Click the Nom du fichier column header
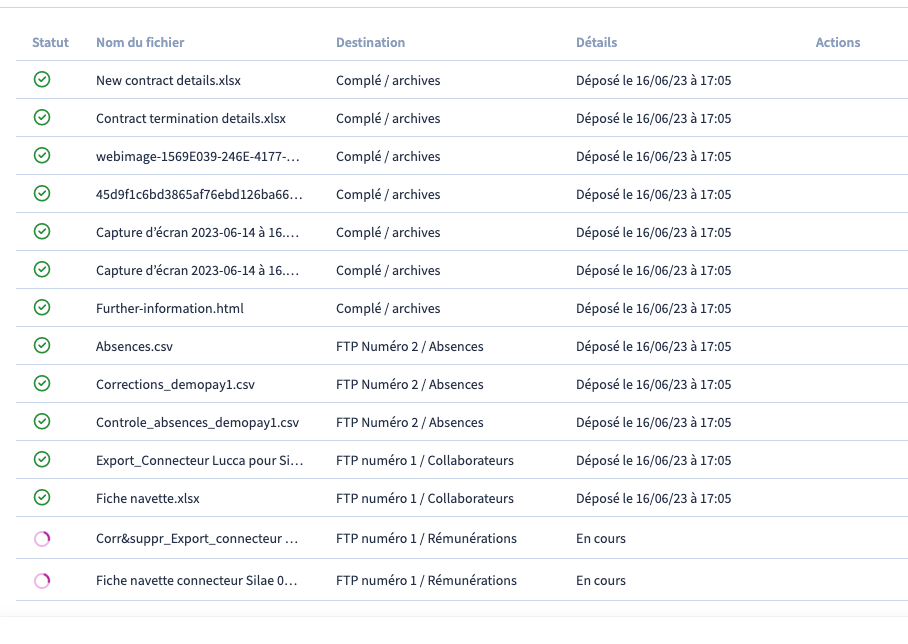This screenshot has height=644, width=908. coord(140,42)
